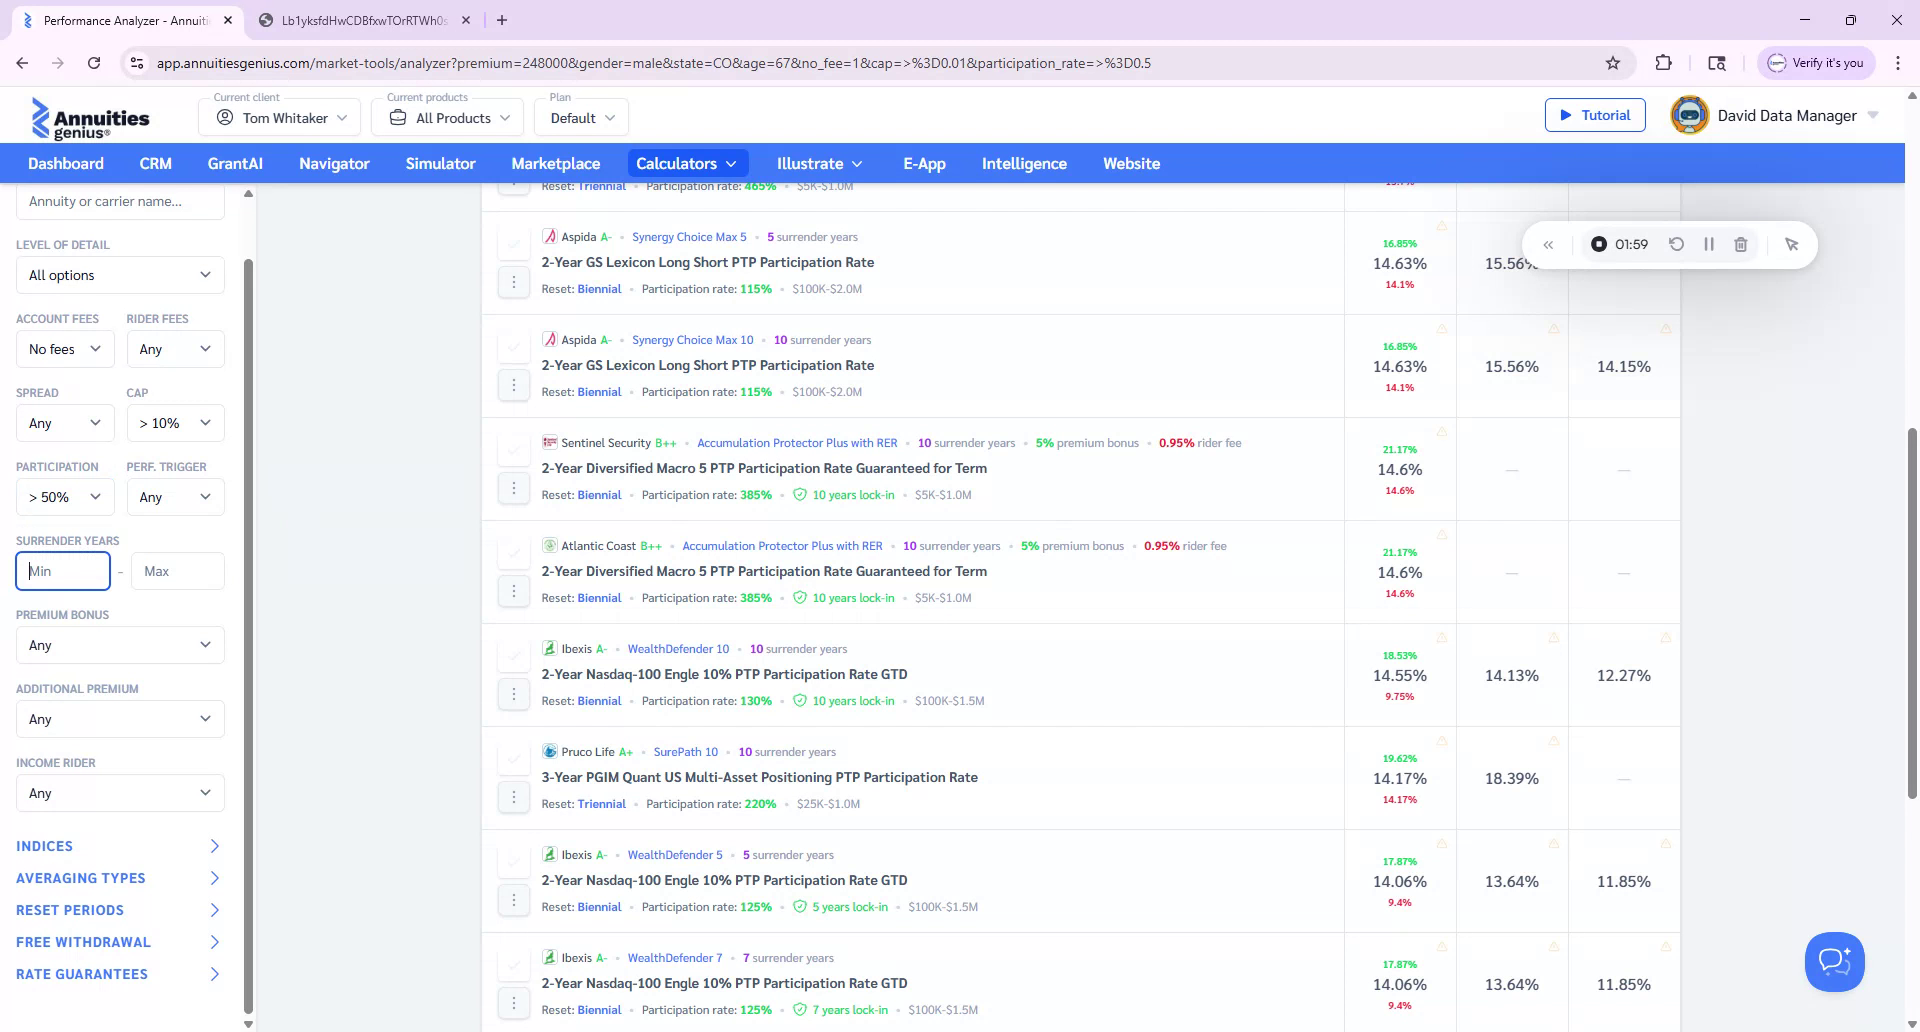Collapse the recording toolbar with the double-chevron
1920x1032 pixels.
[x=1548, y=244]
